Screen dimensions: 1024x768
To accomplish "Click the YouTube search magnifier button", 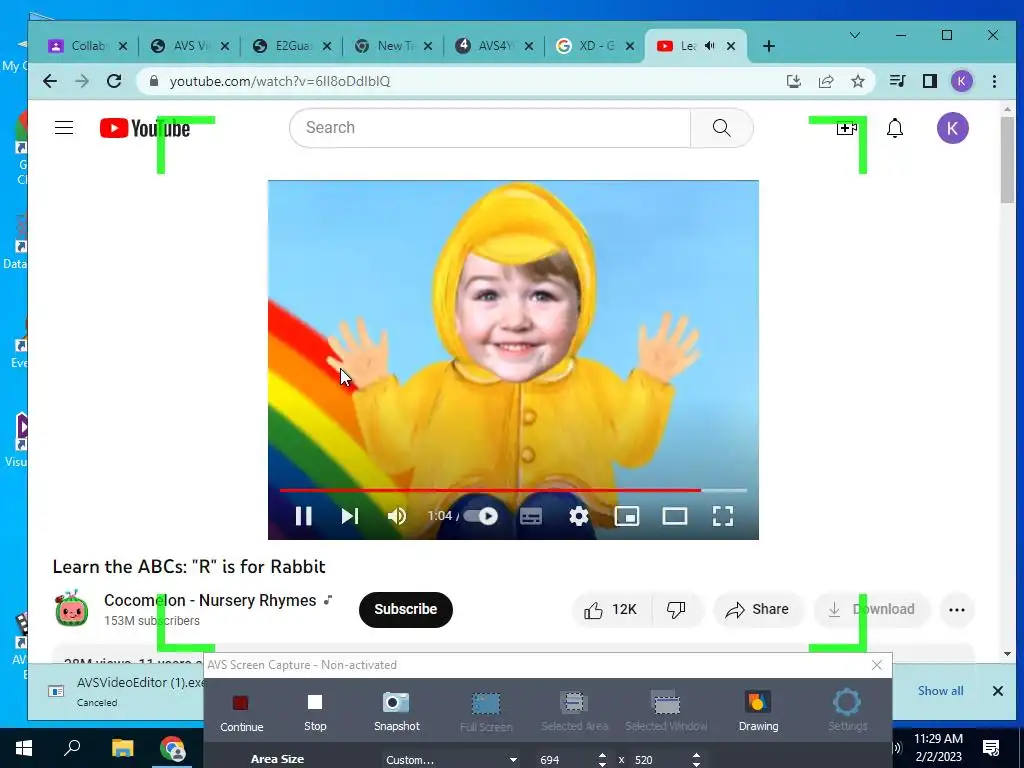I will (722, 127).
